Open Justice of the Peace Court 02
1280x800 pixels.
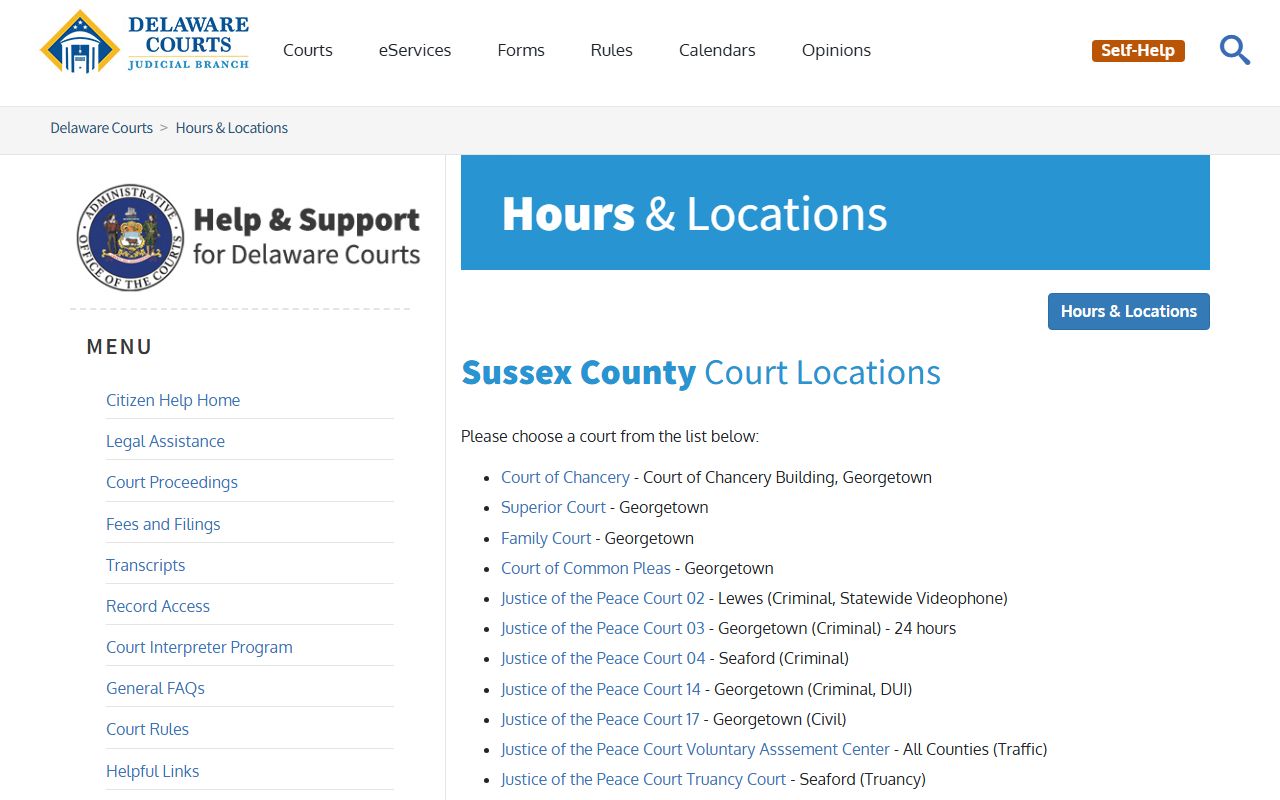(x=603, y=598)
